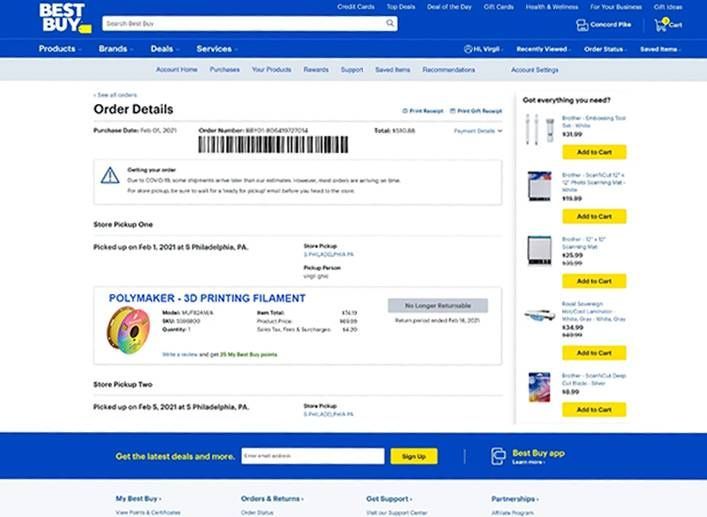Click the Concord Pike store icon

point(582,25)
